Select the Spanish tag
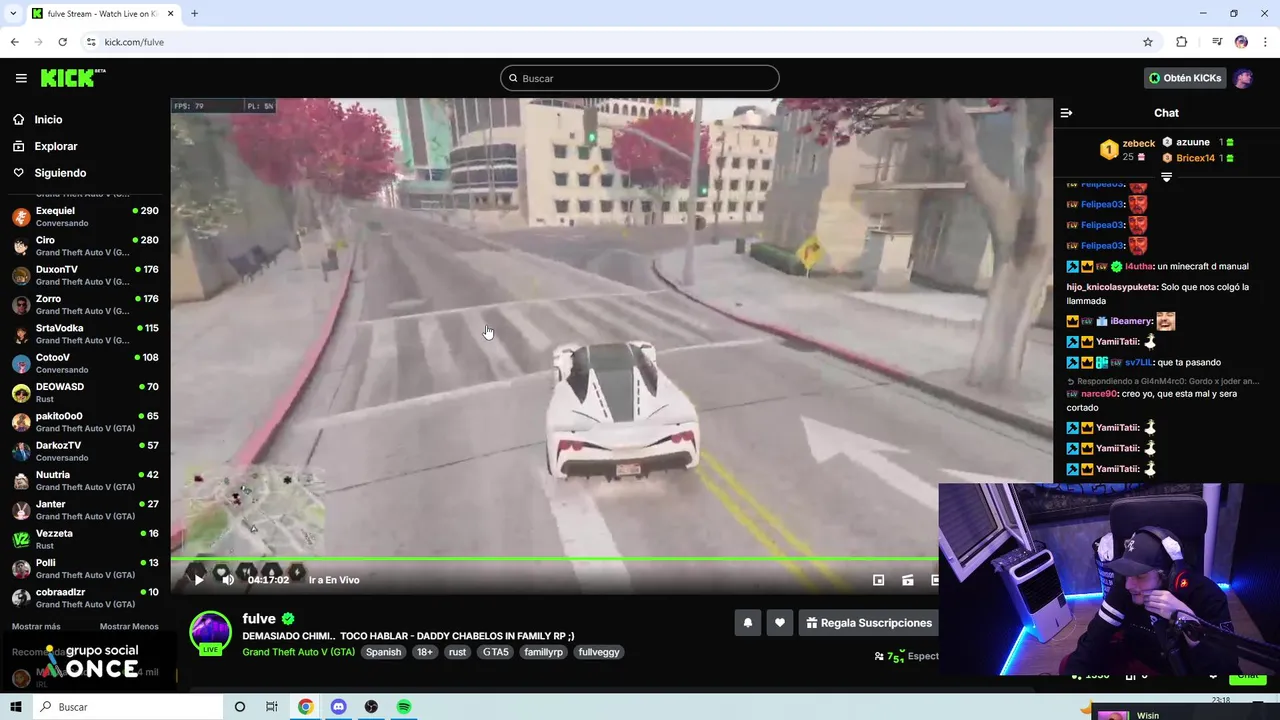The height and width of the screenshot is (720, 1280). tap(383, 652)
